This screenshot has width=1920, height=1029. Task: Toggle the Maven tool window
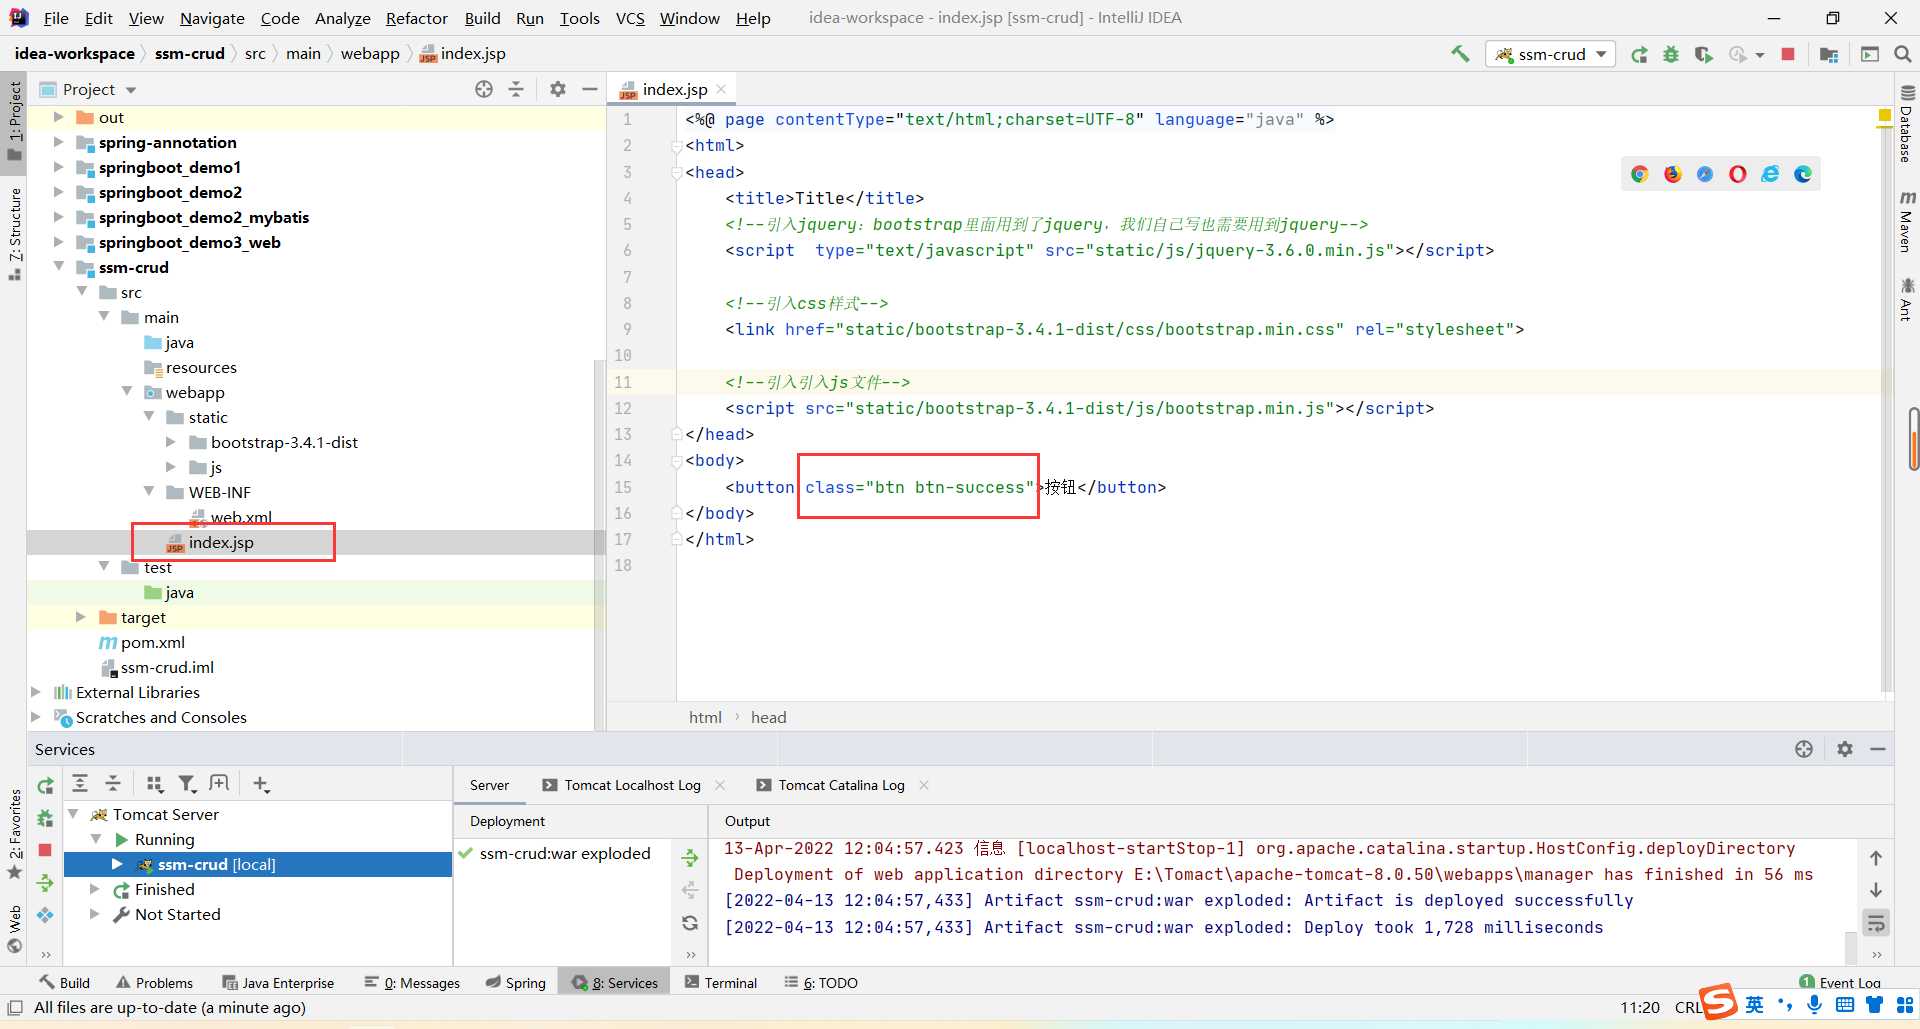point(1907,222)
